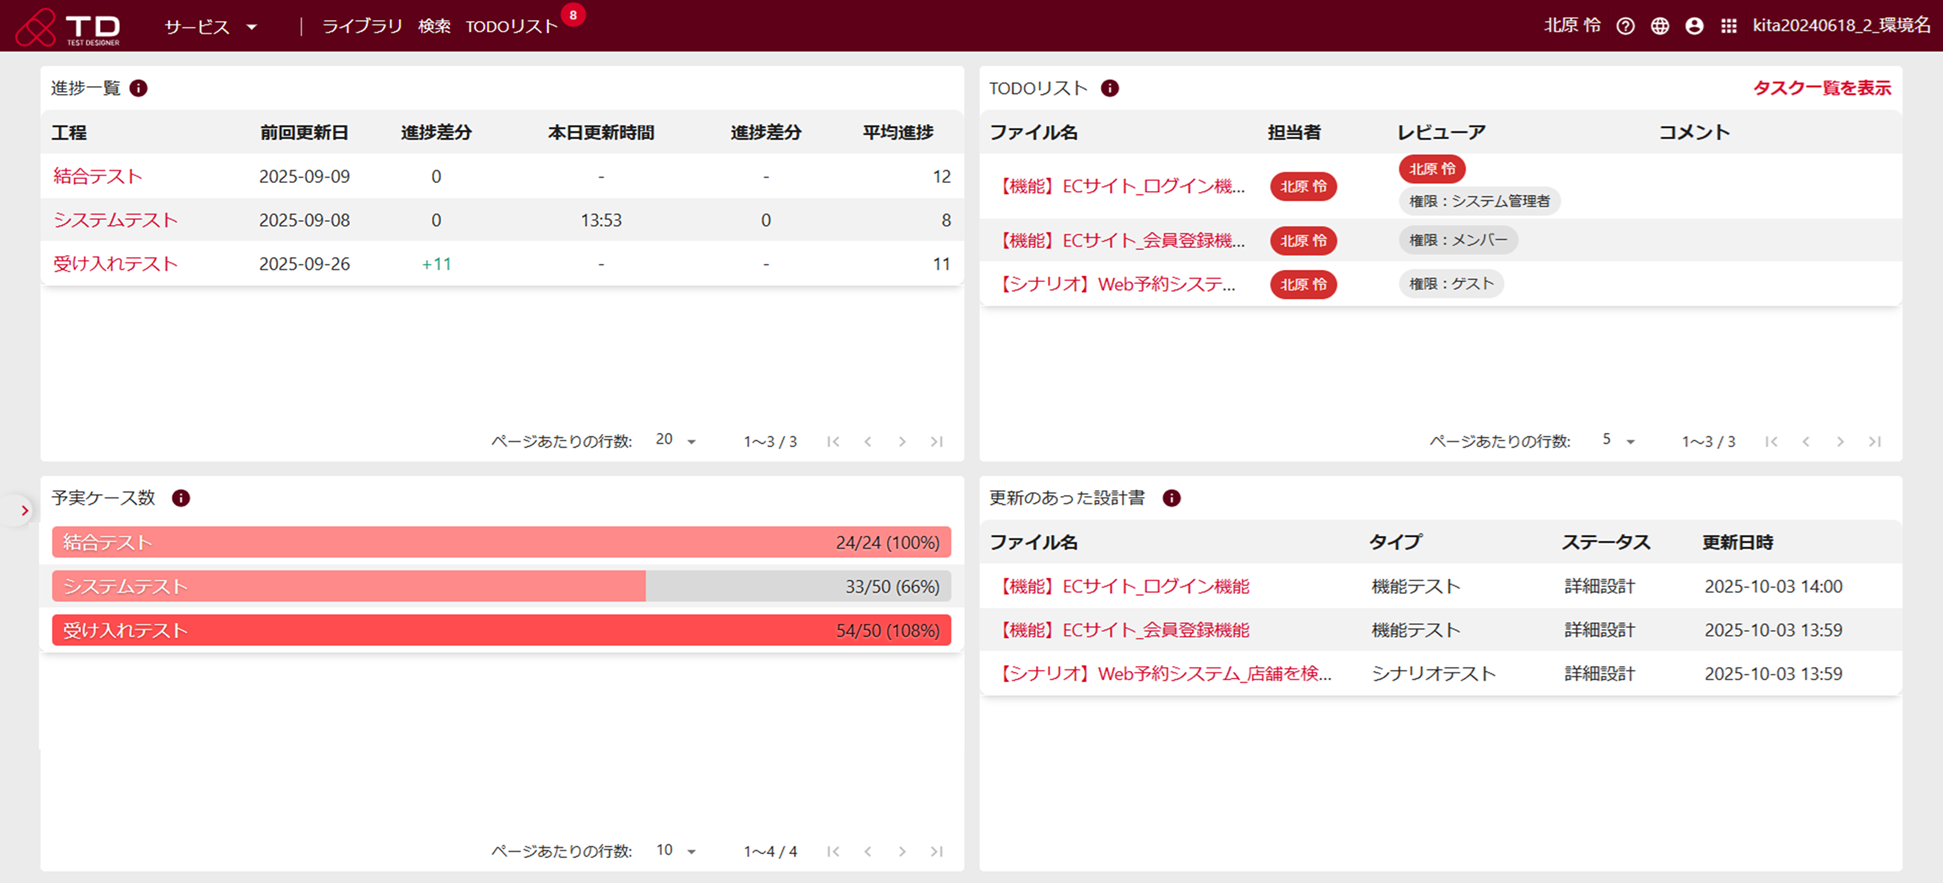Click the TD Test Designer logo
Image resolution: width=1943 pixels, height=883 pixels.
68,26
